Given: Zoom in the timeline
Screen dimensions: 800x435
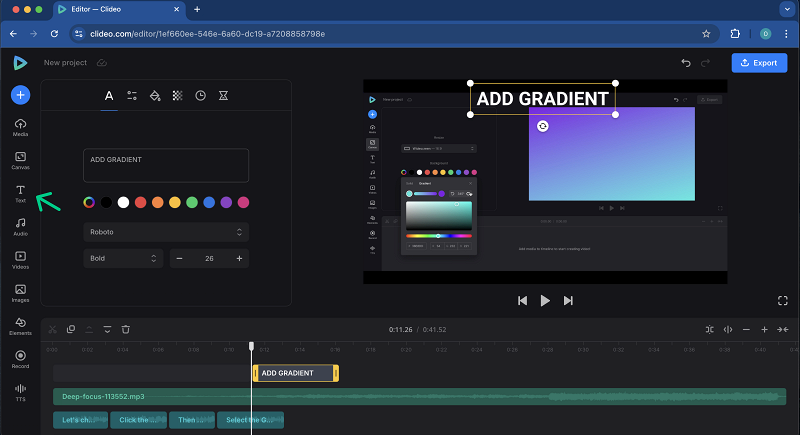Looking at the screenshot, I should (x=764, y=329).
